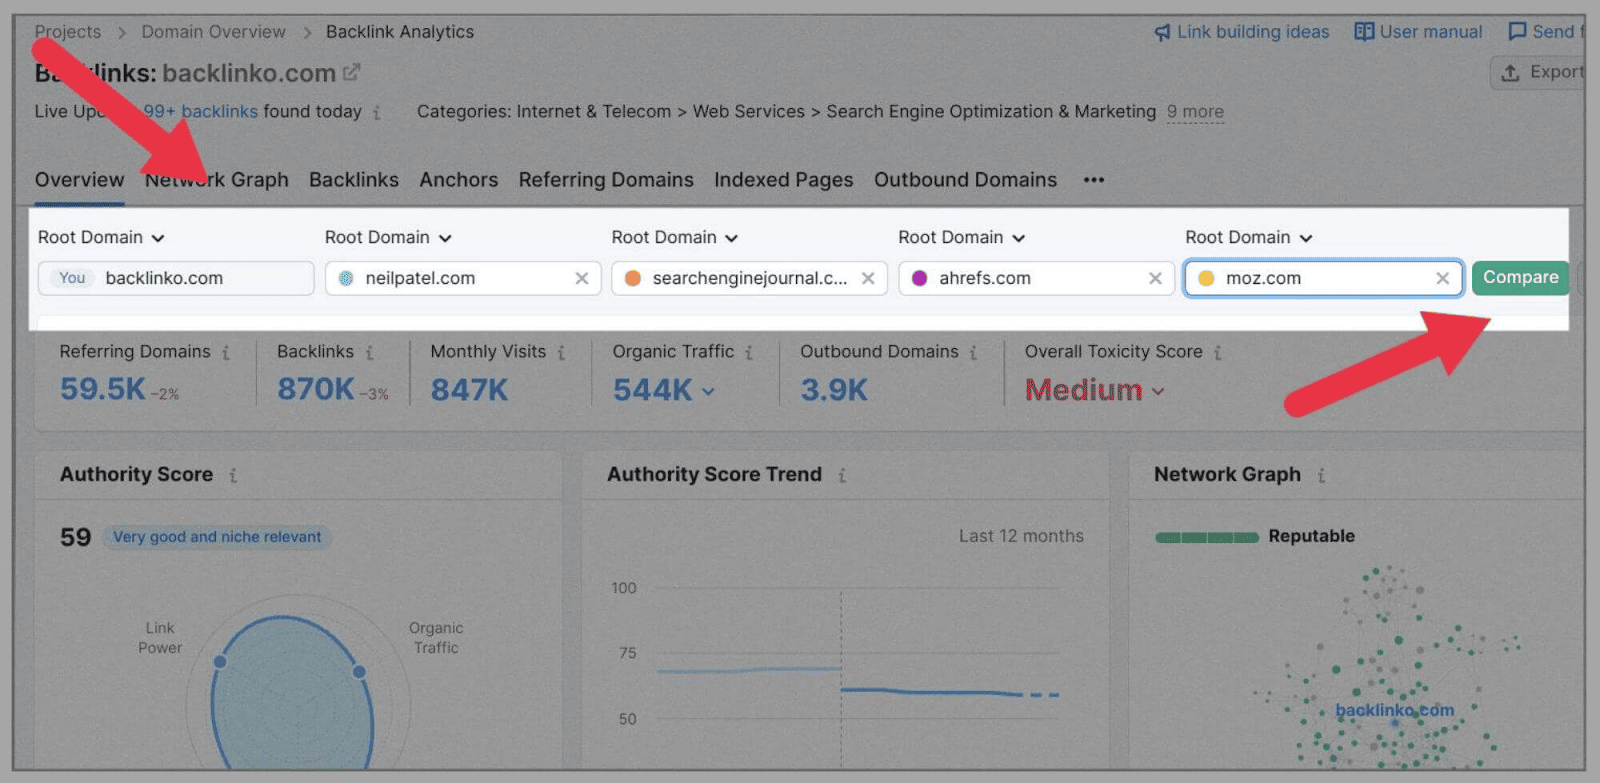
Task: Click the User manual book icon
Action: 1364,32
